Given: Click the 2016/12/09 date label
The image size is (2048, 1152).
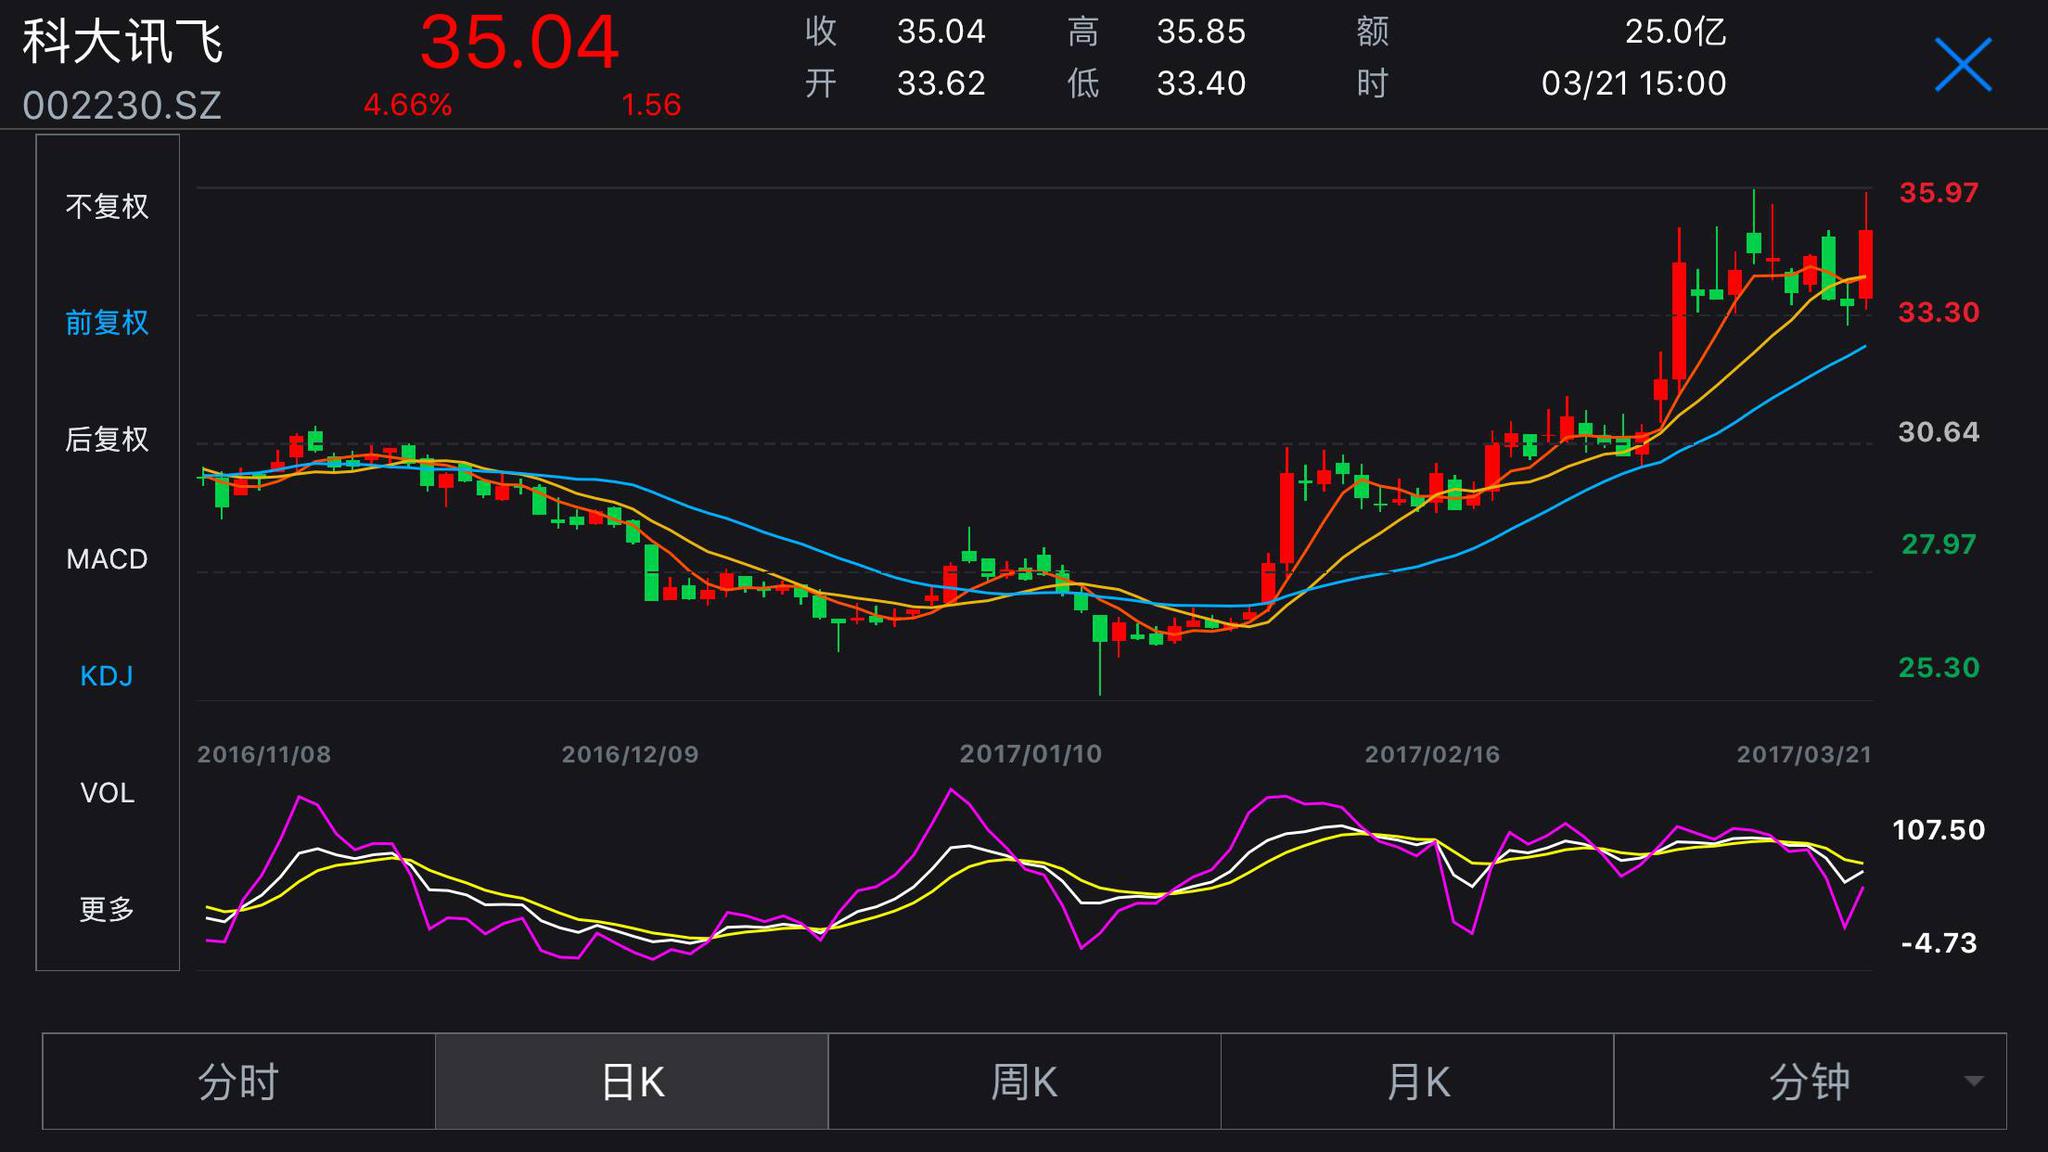Looking at the screenshot, I should 630,754.
